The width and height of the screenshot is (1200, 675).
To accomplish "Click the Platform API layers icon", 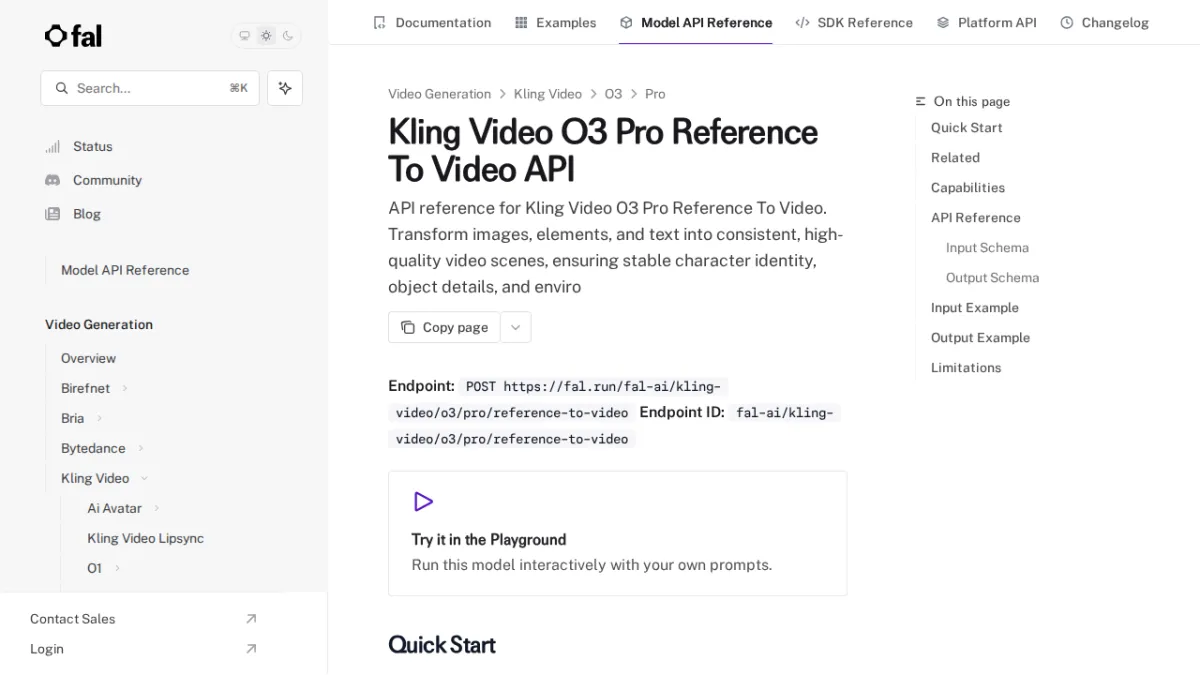I will click(x=943, y=22).
